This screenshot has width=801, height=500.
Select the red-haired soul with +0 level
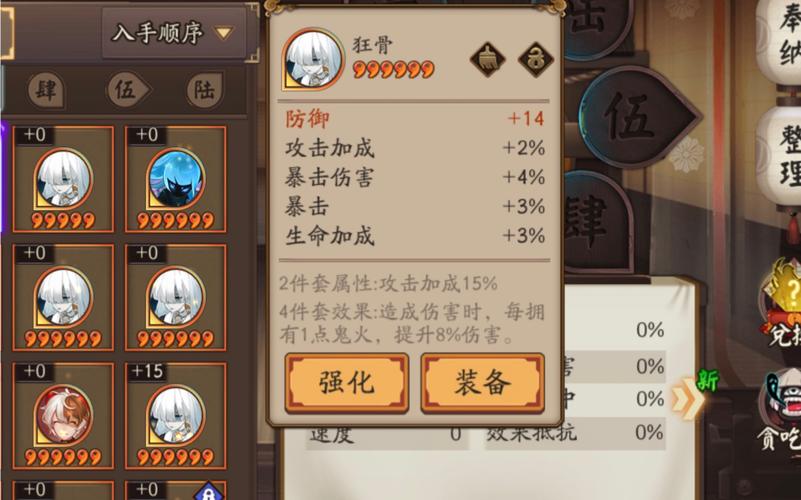tap(63, 416)
